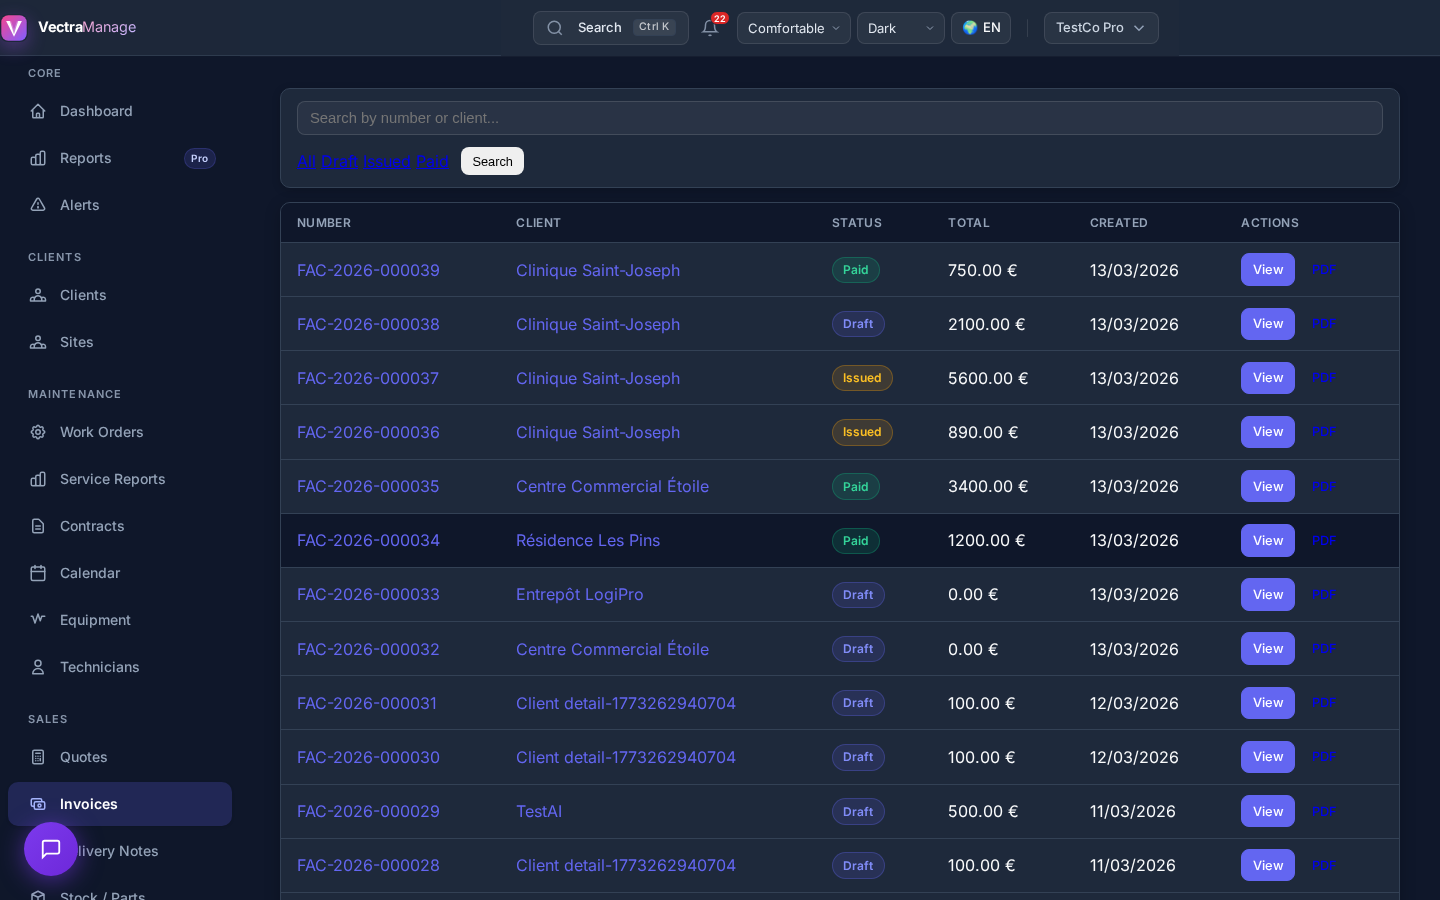Open the Dark theme dropdown

900,28
